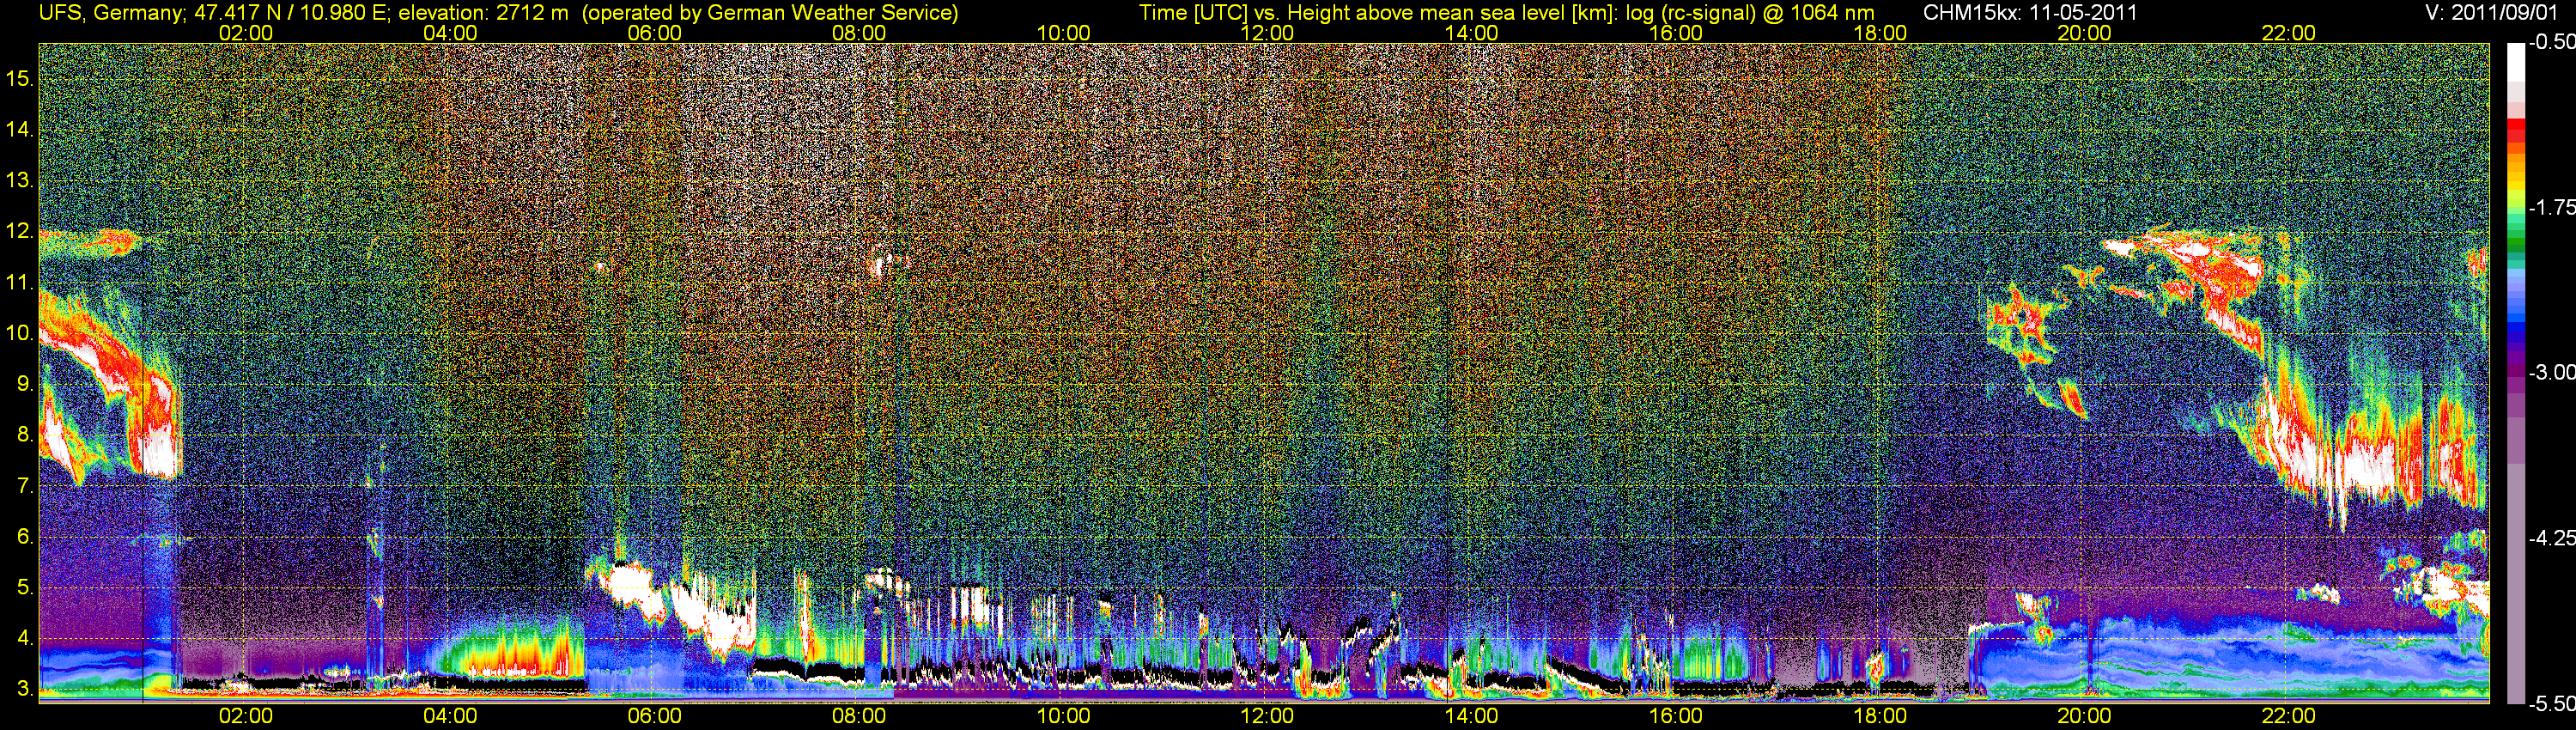The image size is (2576, 730).
Task: Click the 5 km height axis label
Action: (x=24, y=588)
